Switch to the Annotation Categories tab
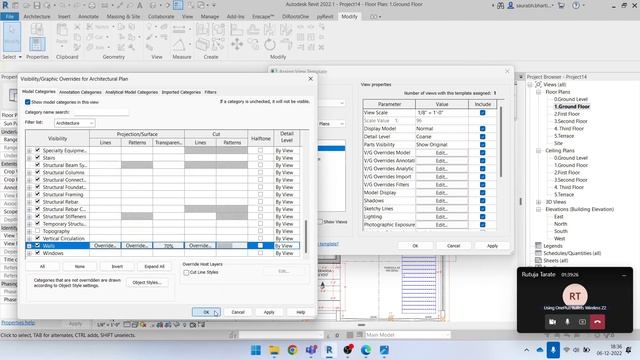 pos(80,92)
